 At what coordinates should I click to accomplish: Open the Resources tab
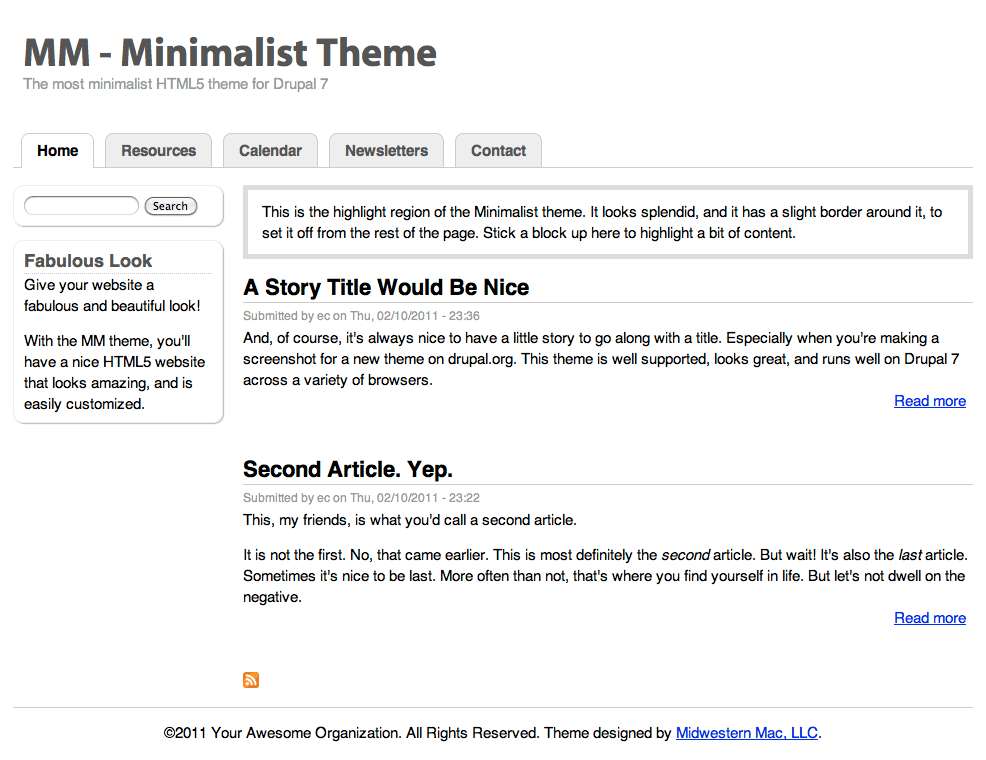pyautogui.click(x=158, y=151)
